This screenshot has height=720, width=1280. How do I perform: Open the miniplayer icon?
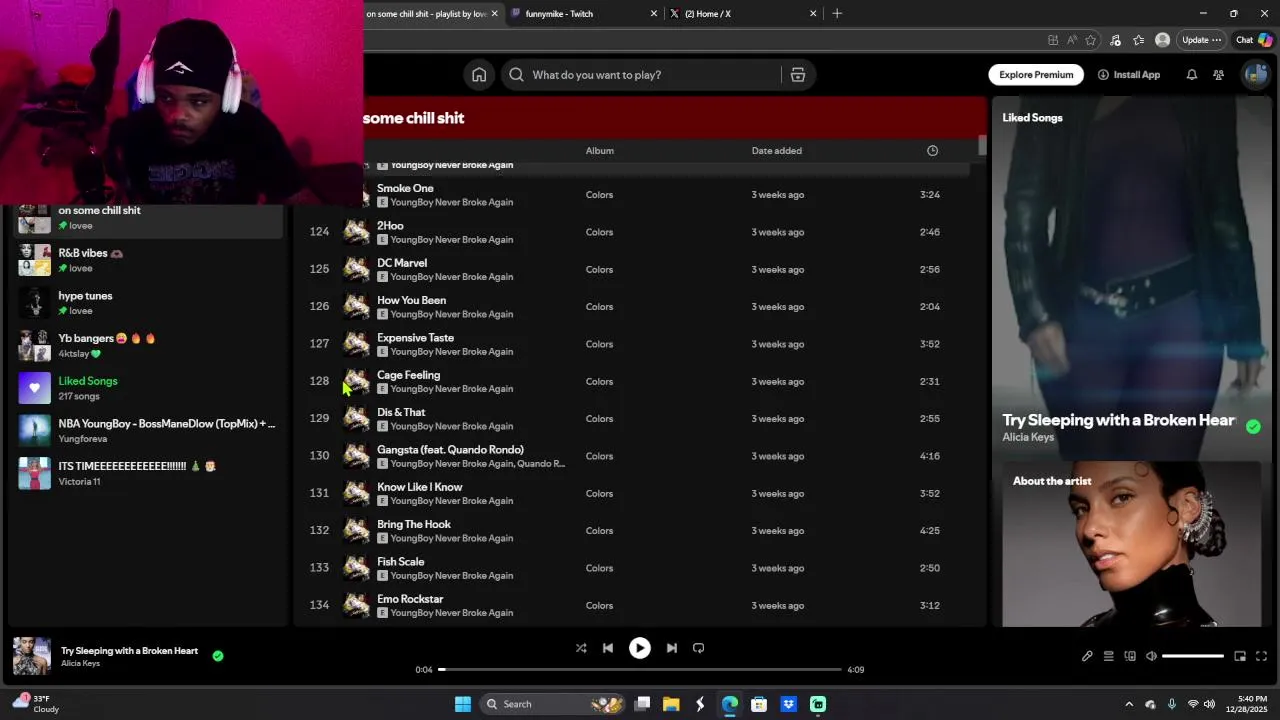[x=1240, y=656]
